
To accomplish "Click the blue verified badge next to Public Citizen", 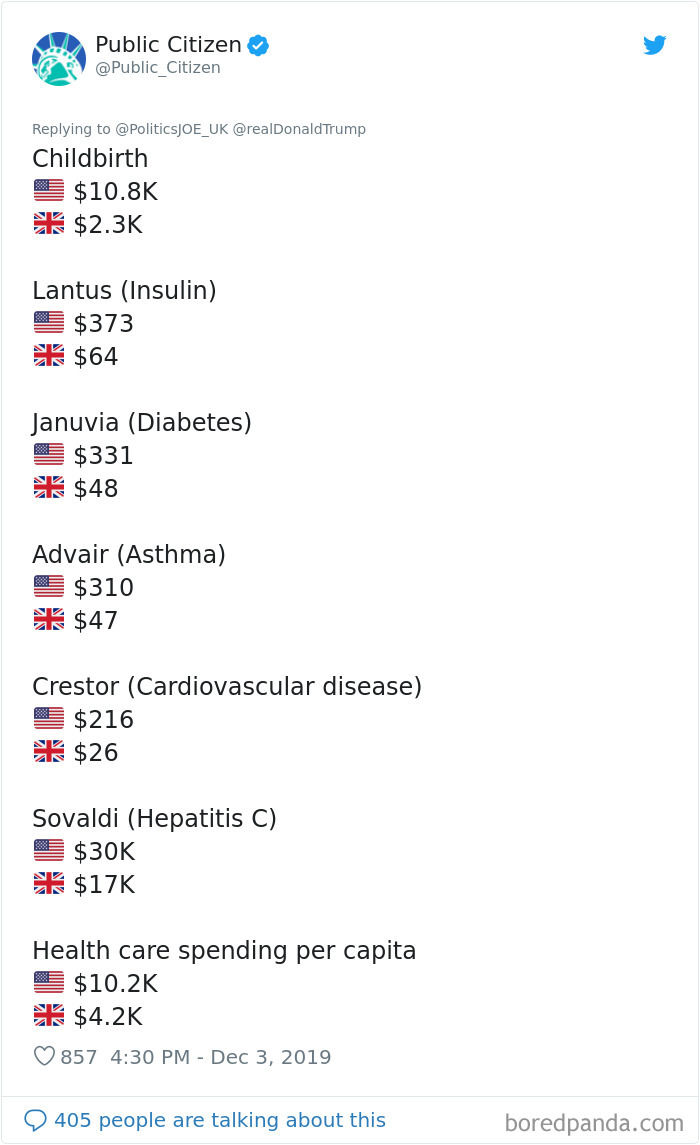I will (257, 44).
